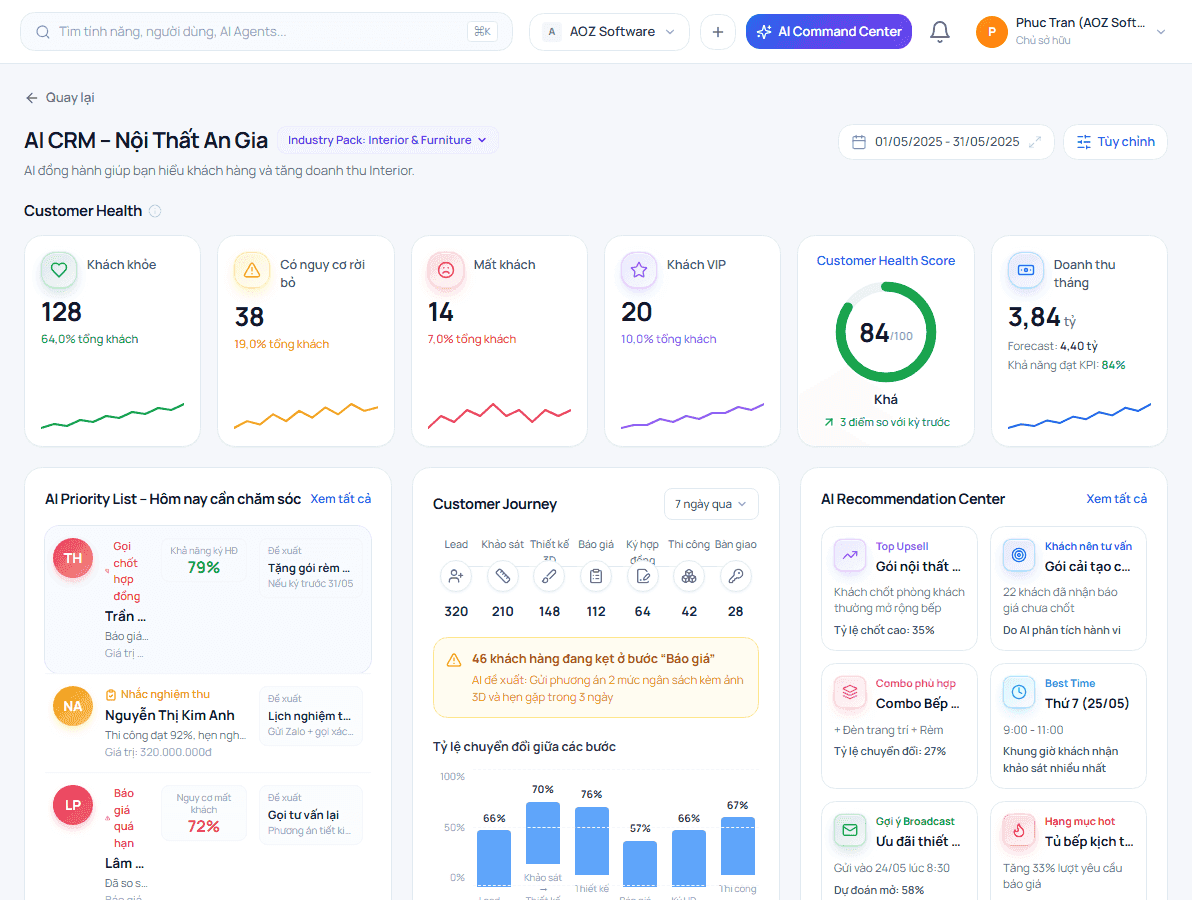Screen dimensions: 1192x900
Task: Click the Gợi ý Broadcast mail icon
Action: pos(850,830)
